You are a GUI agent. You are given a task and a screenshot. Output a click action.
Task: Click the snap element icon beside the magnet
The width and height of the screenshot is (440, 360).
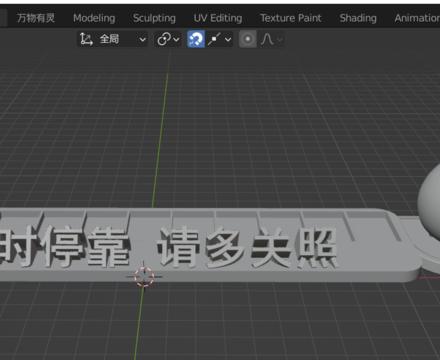[214, 39]
